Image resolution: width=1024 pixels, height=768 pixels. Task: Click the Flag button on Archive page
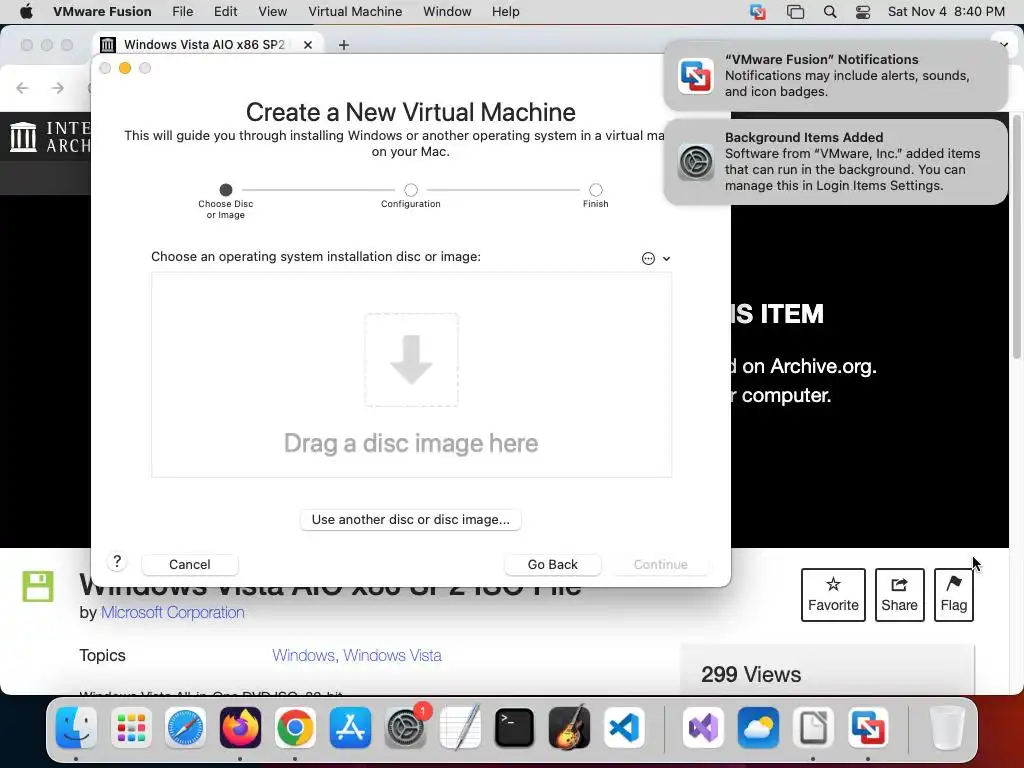click(953, 595)
